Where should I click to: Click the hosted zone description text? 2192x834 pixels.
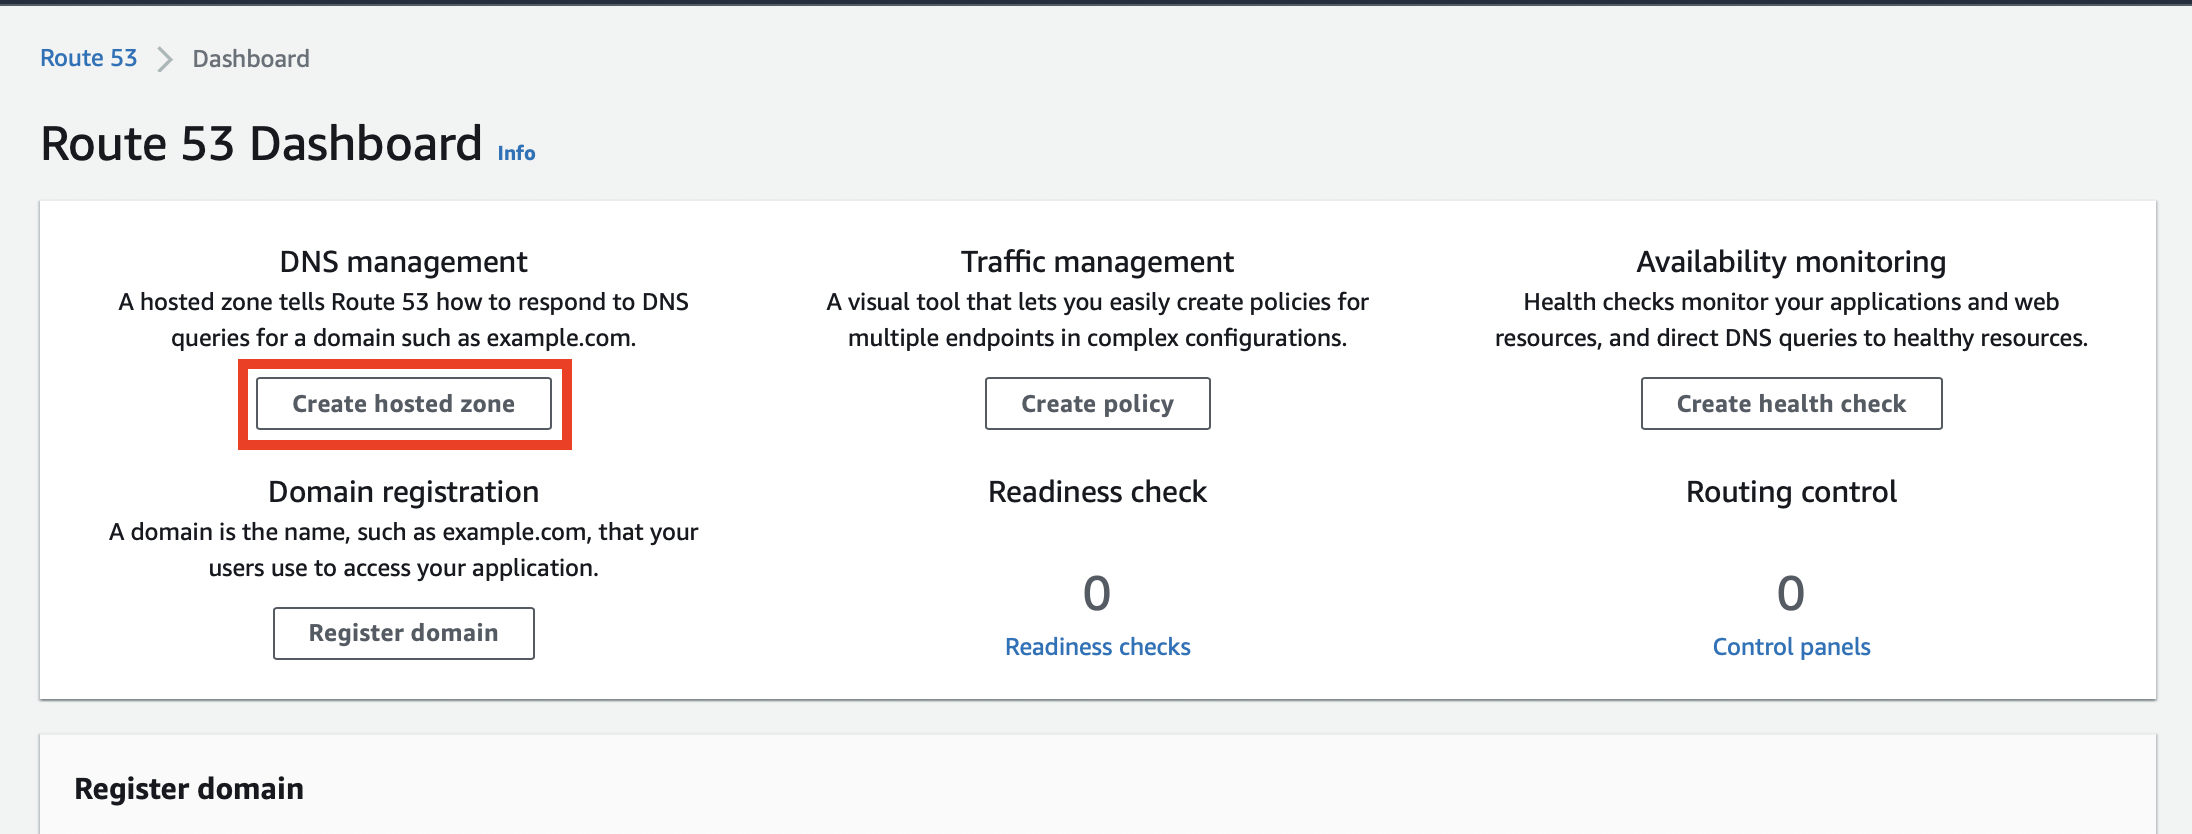(404, 320)
